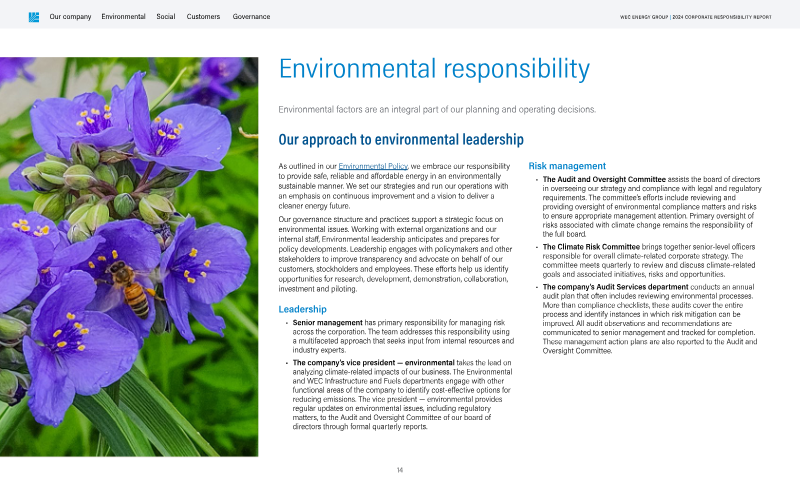The image size is (800, 485).
Task: Click the Our approach to environmental leadership heading
Action: click(400, 140)
